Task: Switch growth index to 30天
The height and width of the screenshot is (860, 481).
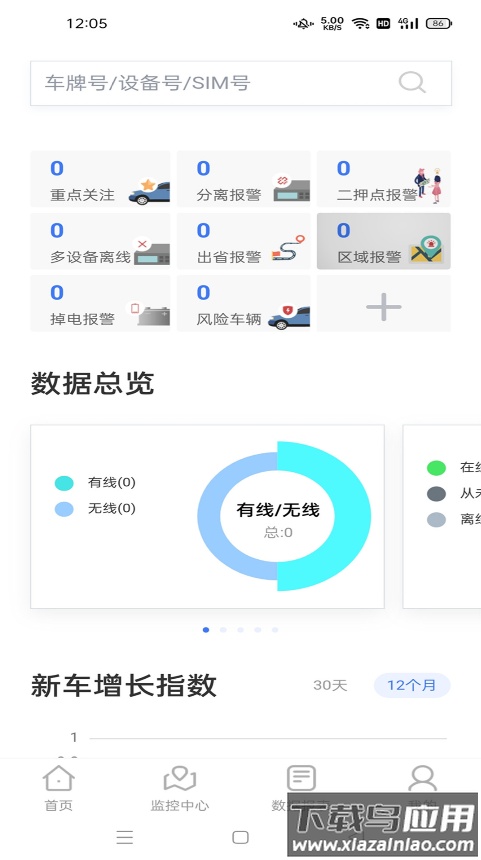Action: click(330, 685)
